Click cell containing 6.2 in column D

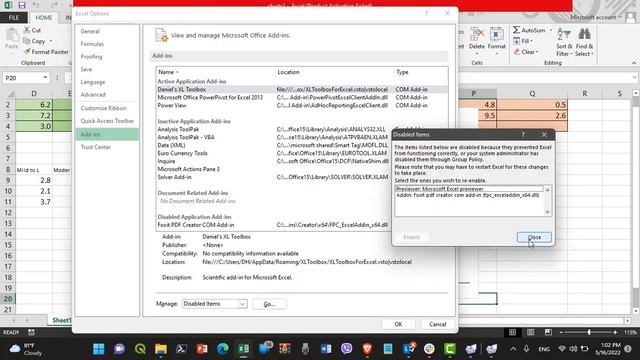coord(34,104)
